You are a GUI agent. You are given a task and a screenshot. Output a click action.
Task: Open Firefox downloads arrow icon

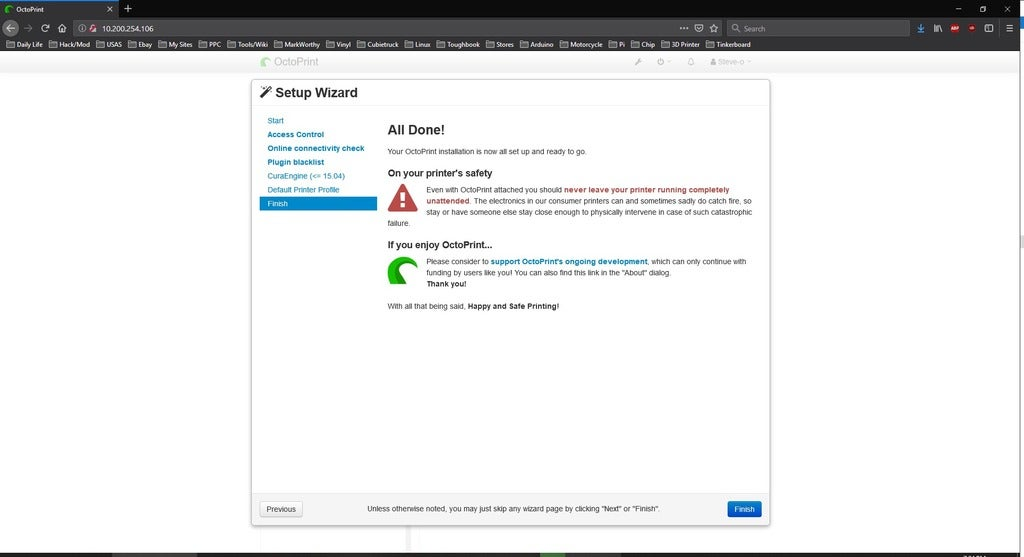[x=921, y=28]
